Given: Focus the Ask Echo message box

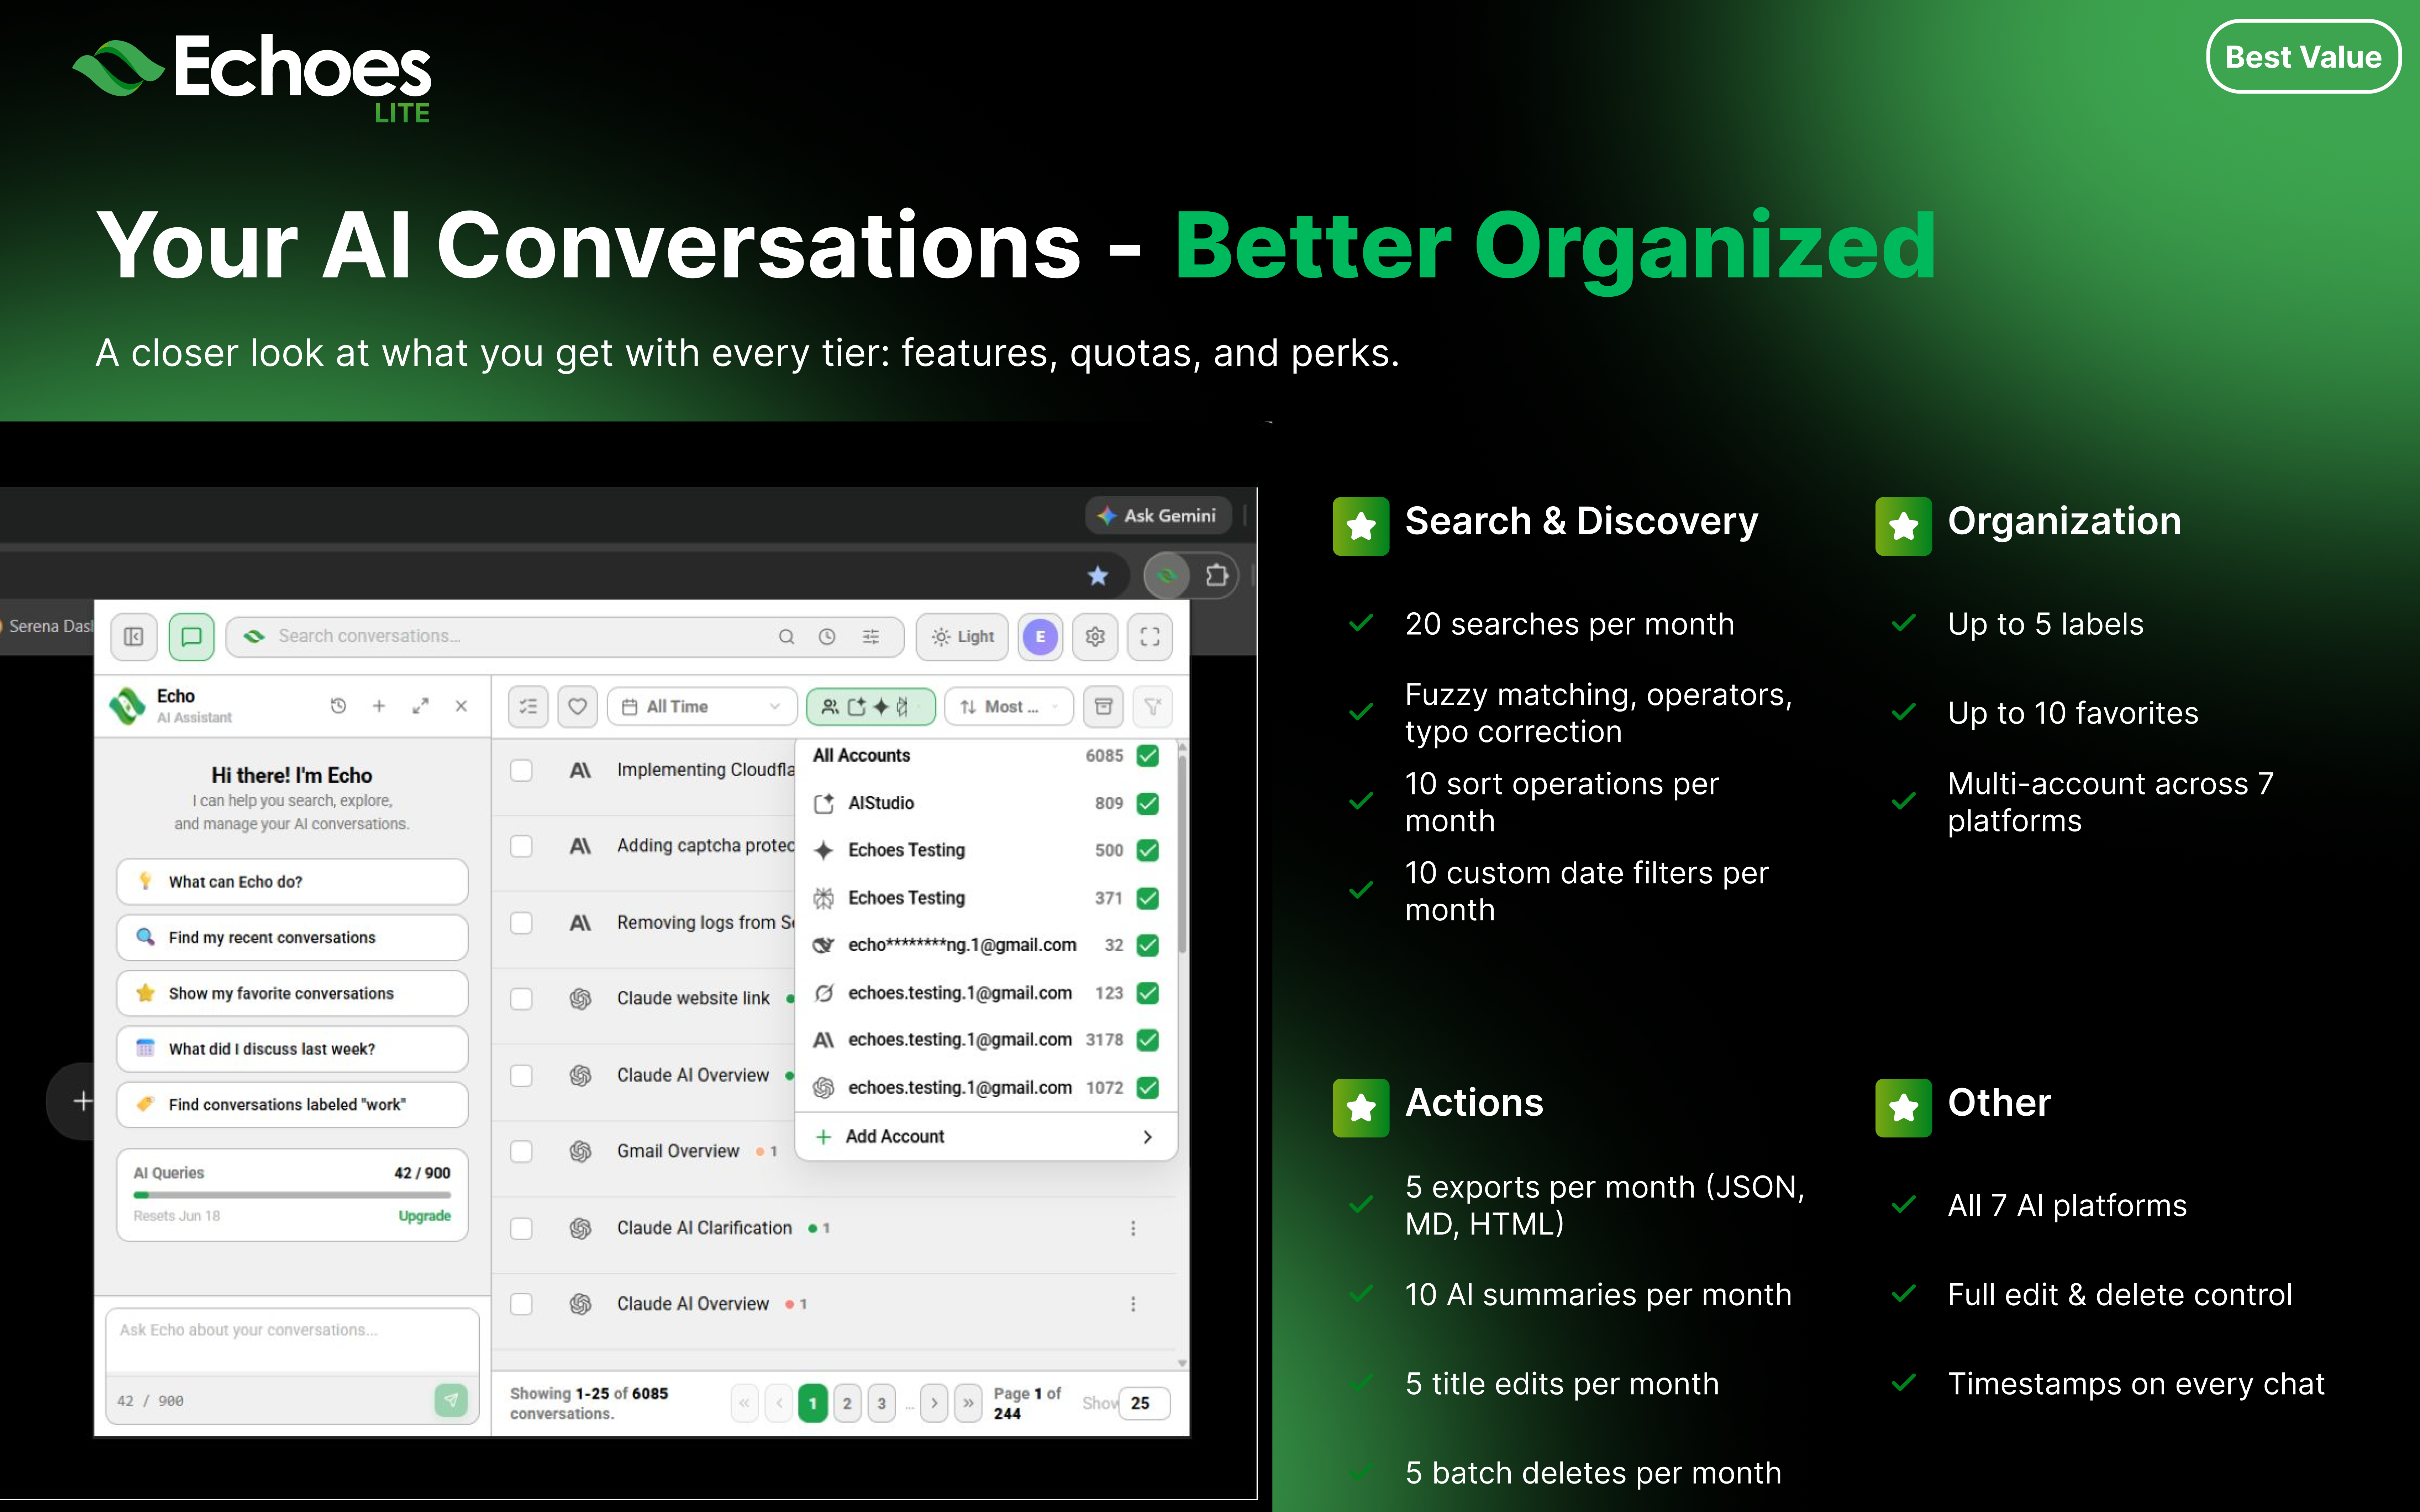Looking at the screenshot, I should (292, 1342).
